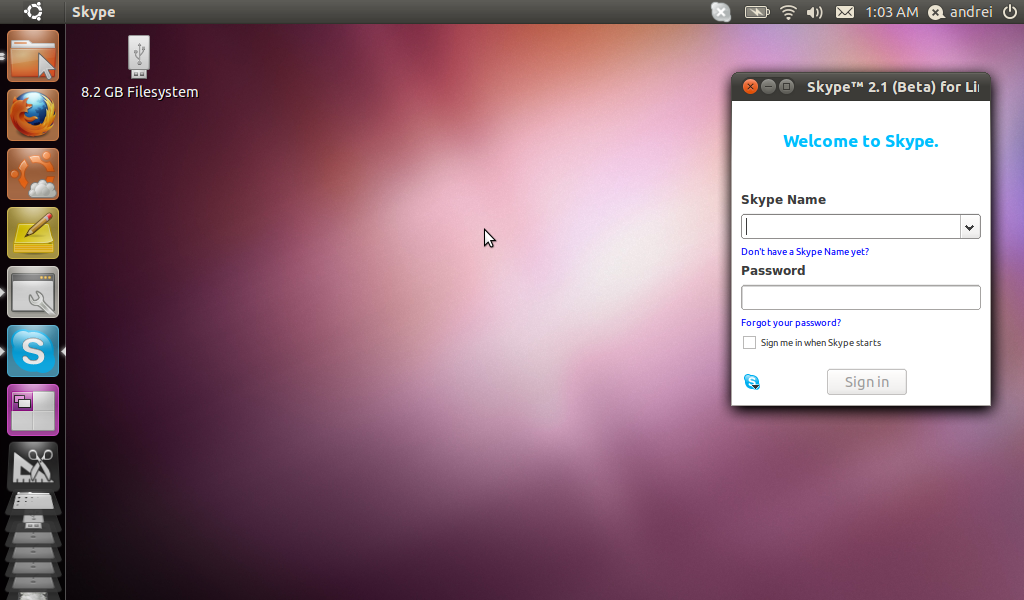Open the Skype status indicator in top panel

720,12
